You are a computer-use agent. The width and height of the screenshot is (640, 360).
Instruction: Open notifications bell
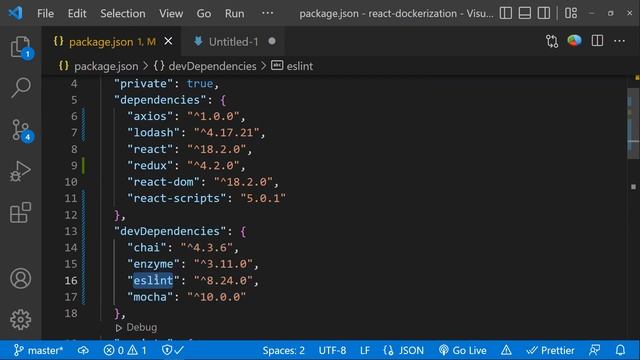click(x=620, y=350)
